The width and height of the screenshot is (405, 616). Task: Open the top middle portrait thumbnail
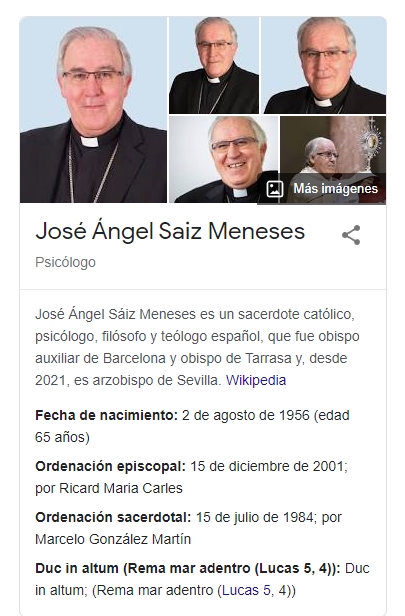[x=214, y=65]
